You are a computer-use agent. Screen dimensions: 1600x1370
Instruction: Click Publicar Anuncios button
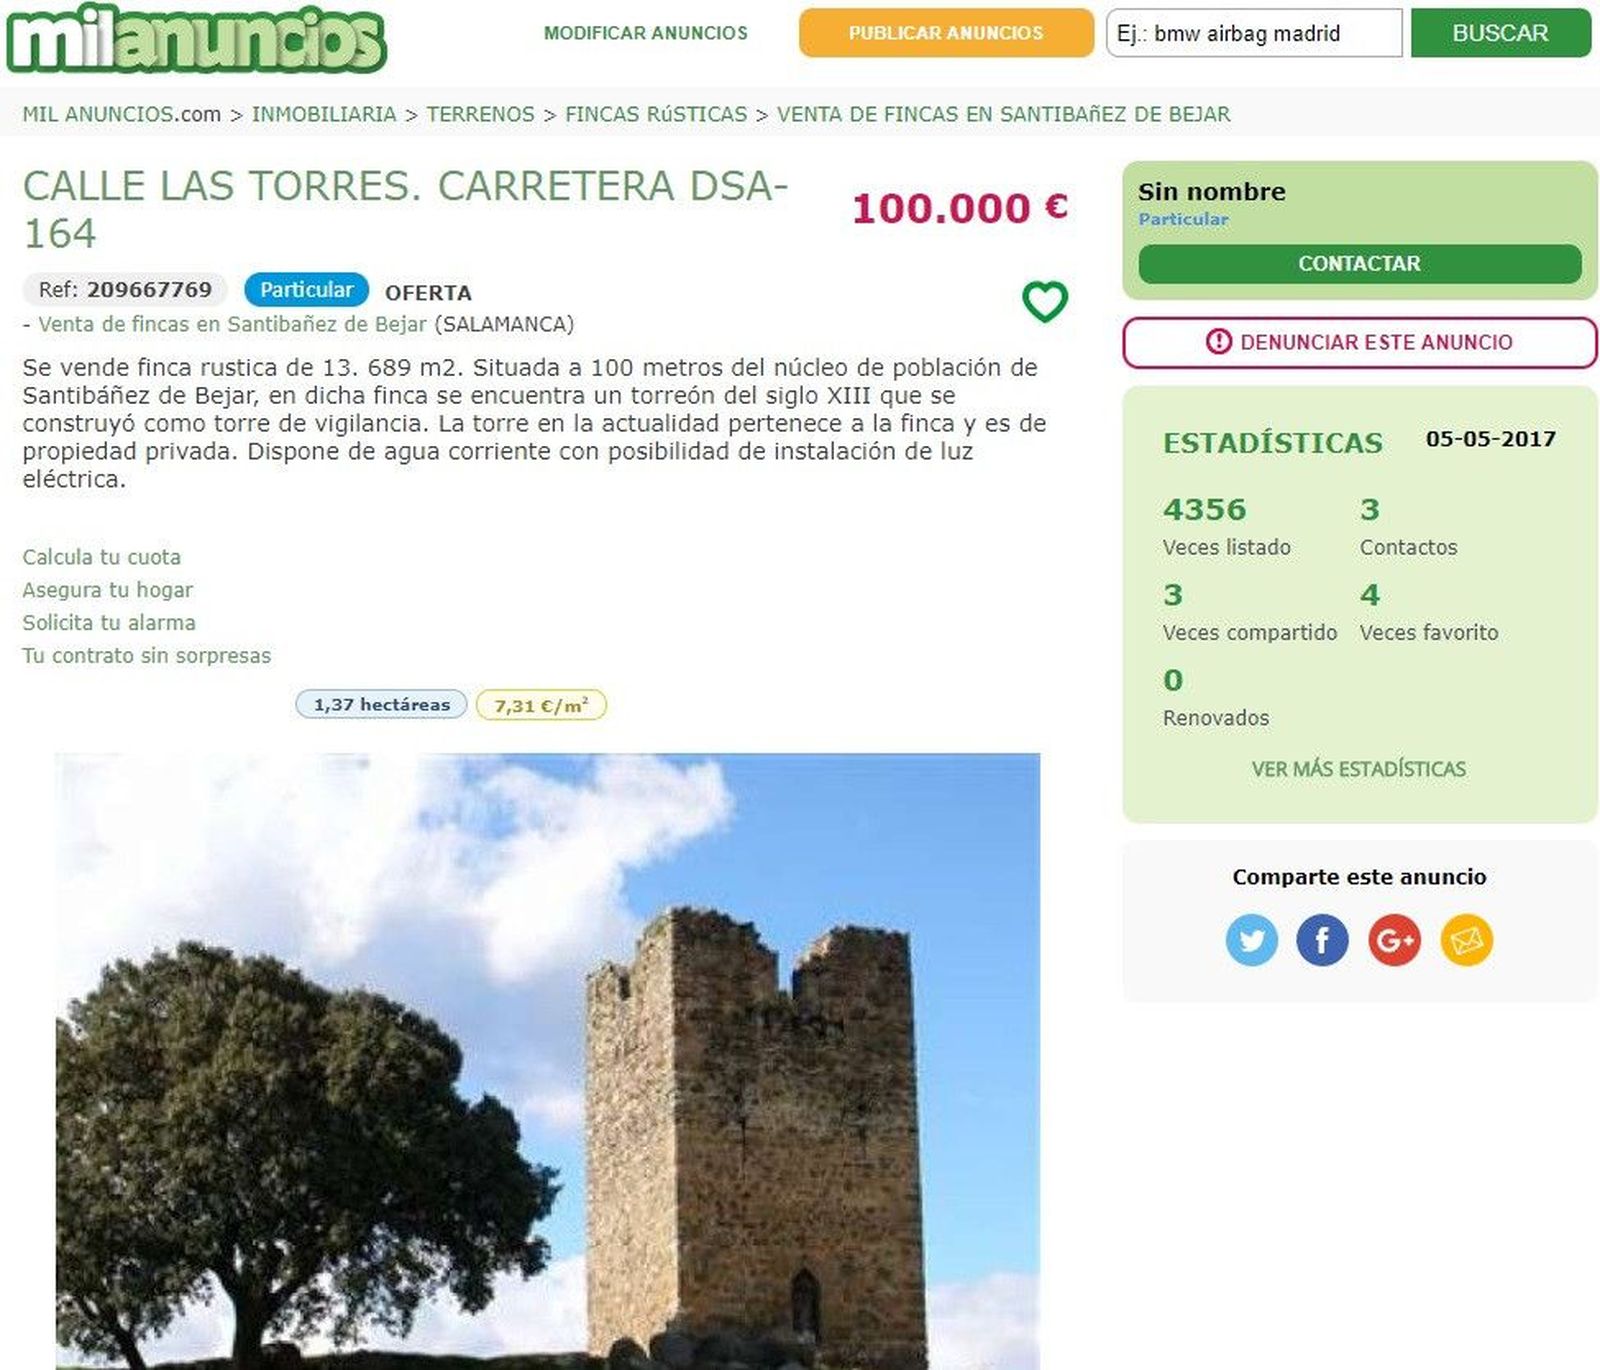[x=946, y=33]
